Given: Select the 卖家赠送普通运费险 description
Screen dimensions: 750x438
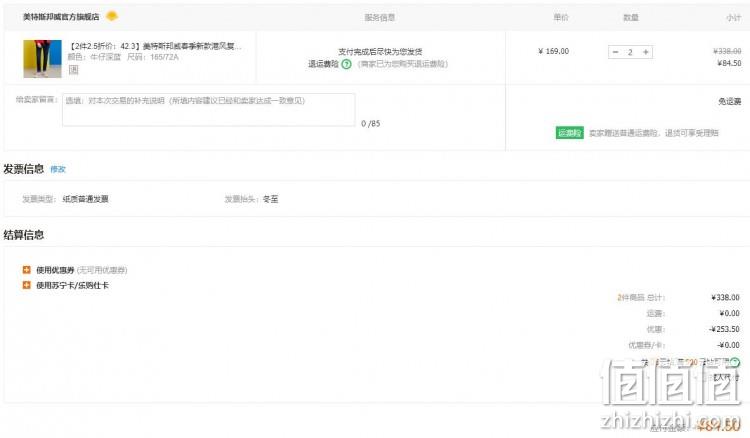Looking at the screenshot, I should tap(653, 133).
